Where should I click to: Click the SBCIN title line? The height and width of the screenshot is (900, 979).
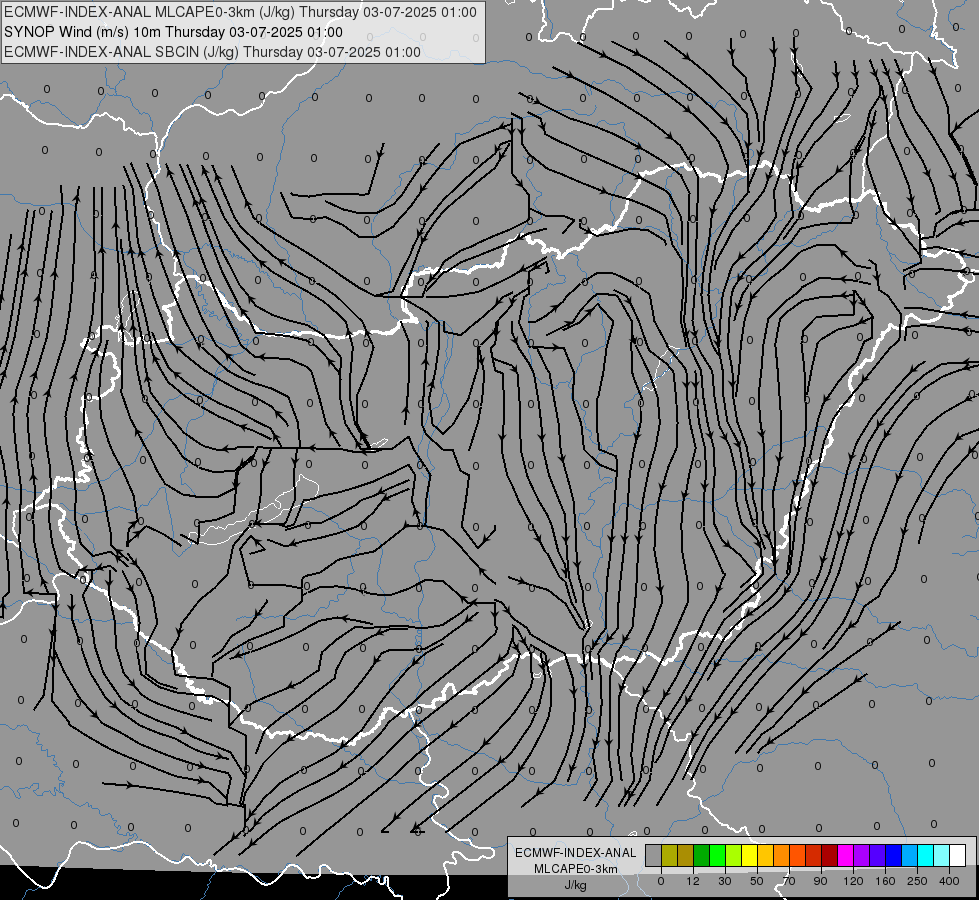(212, 52)
